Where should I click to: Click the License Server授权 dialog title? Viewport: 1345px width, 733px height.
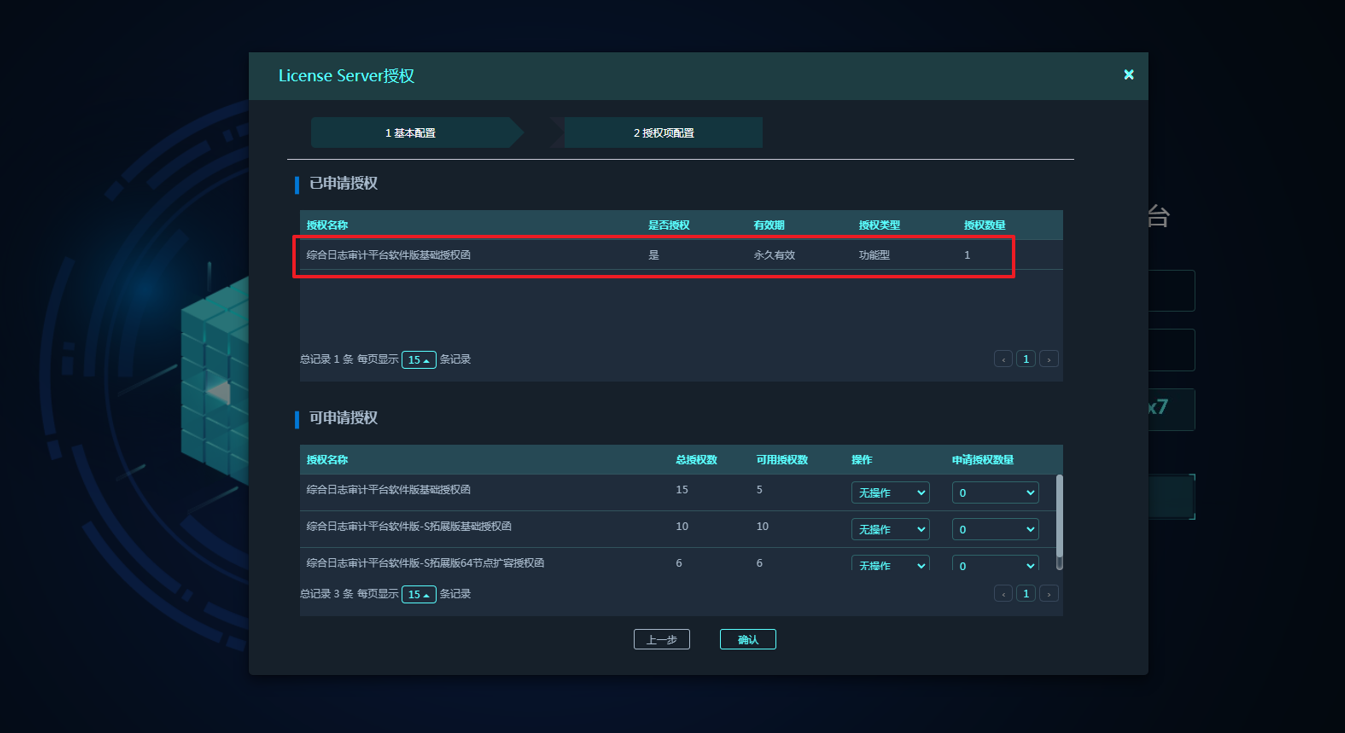point(346,76)
